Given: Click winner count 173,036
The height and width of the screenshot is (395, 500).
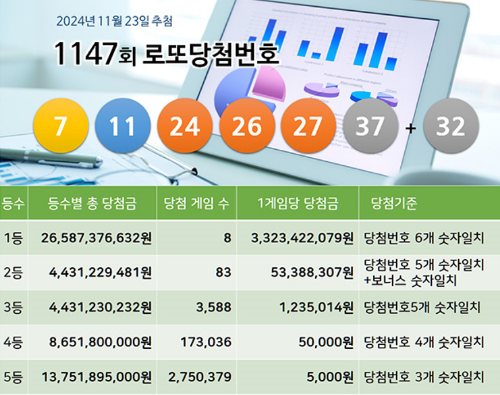Looking at the screenshot, I should 206,342.
